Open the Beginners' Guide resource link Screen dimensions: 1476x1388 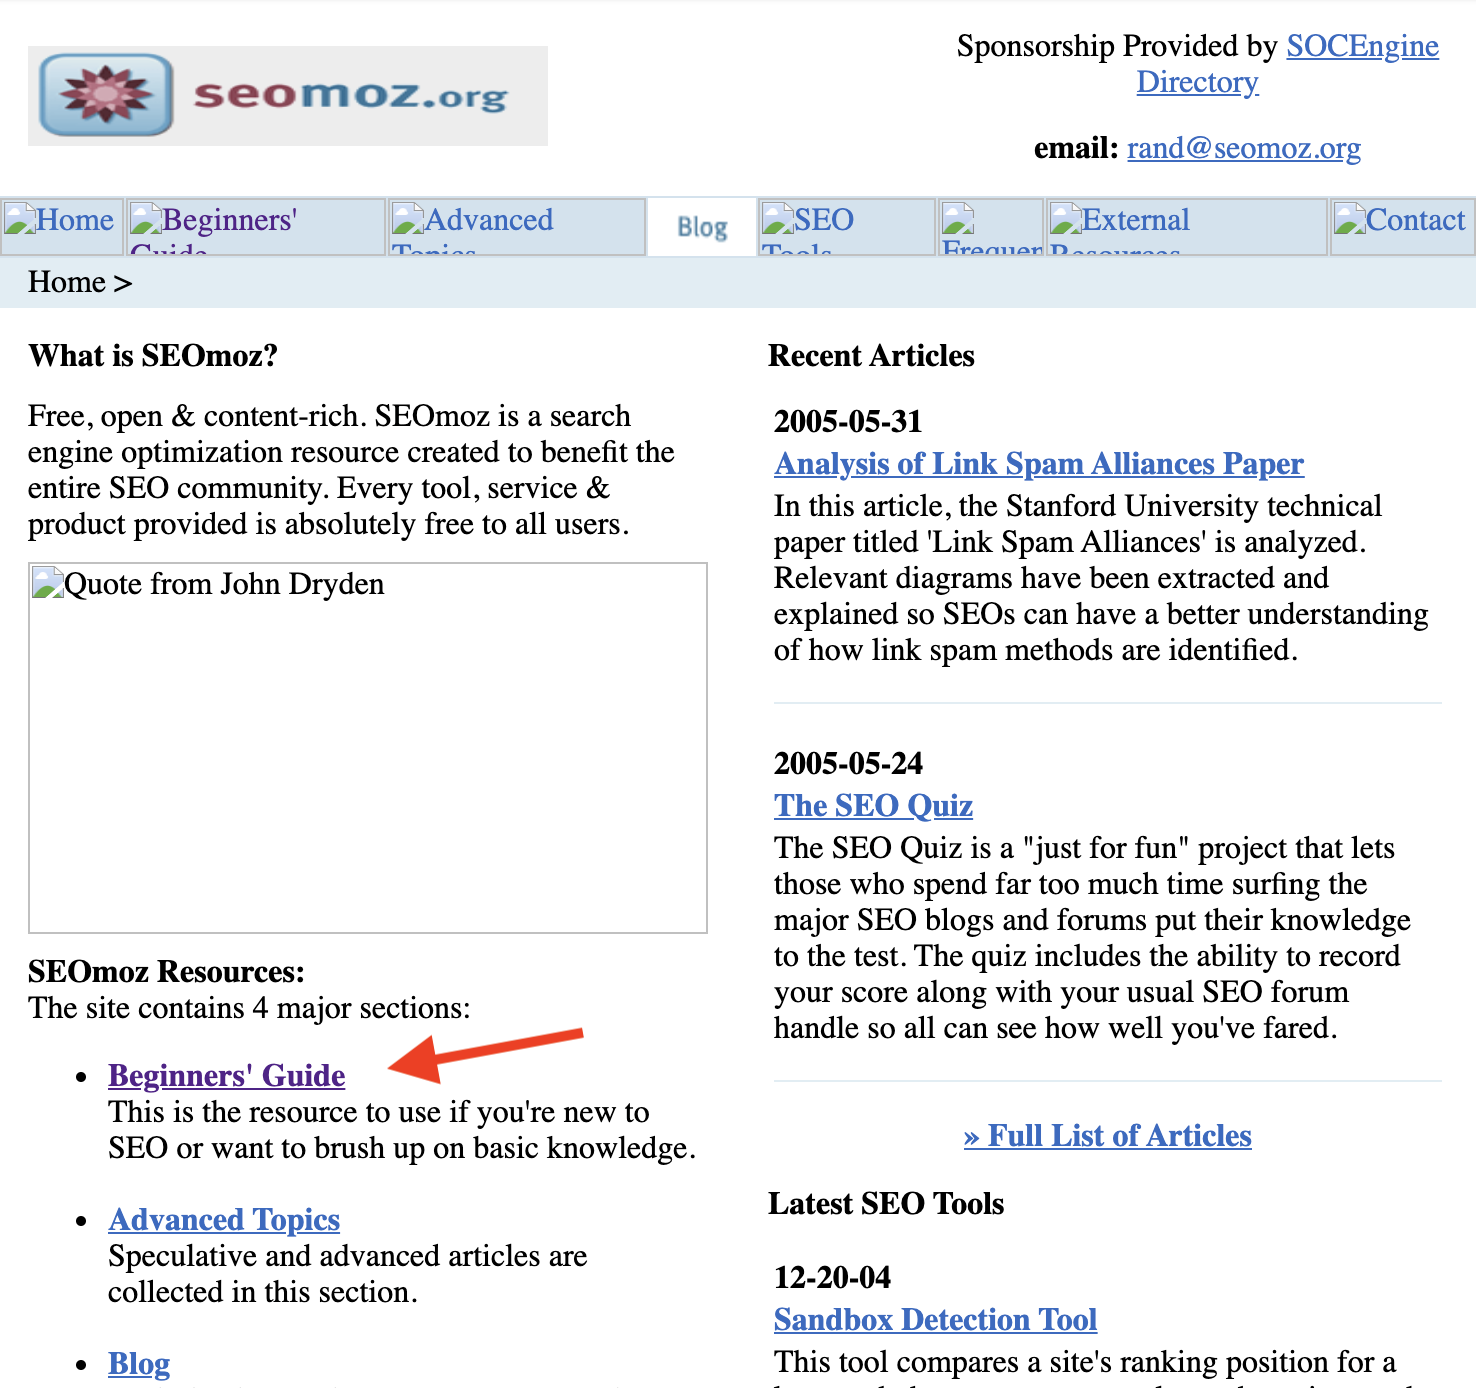(x=227, y=1075)
